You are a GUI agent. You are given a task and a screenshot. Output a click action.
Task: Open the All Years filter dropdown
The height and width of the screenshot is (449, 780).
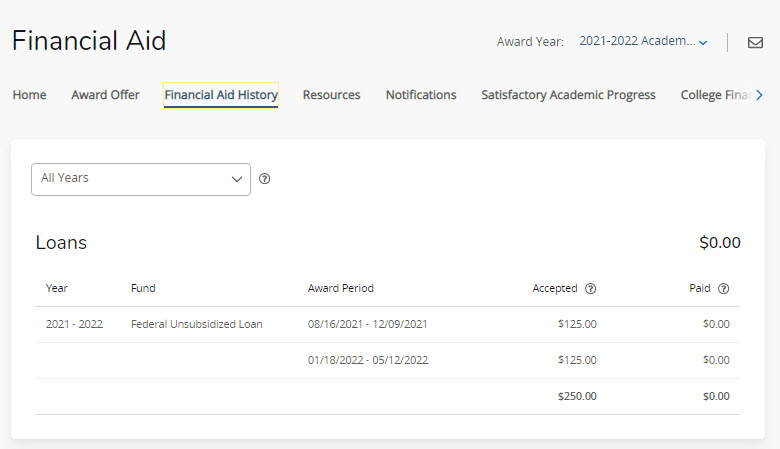[141, 179]
